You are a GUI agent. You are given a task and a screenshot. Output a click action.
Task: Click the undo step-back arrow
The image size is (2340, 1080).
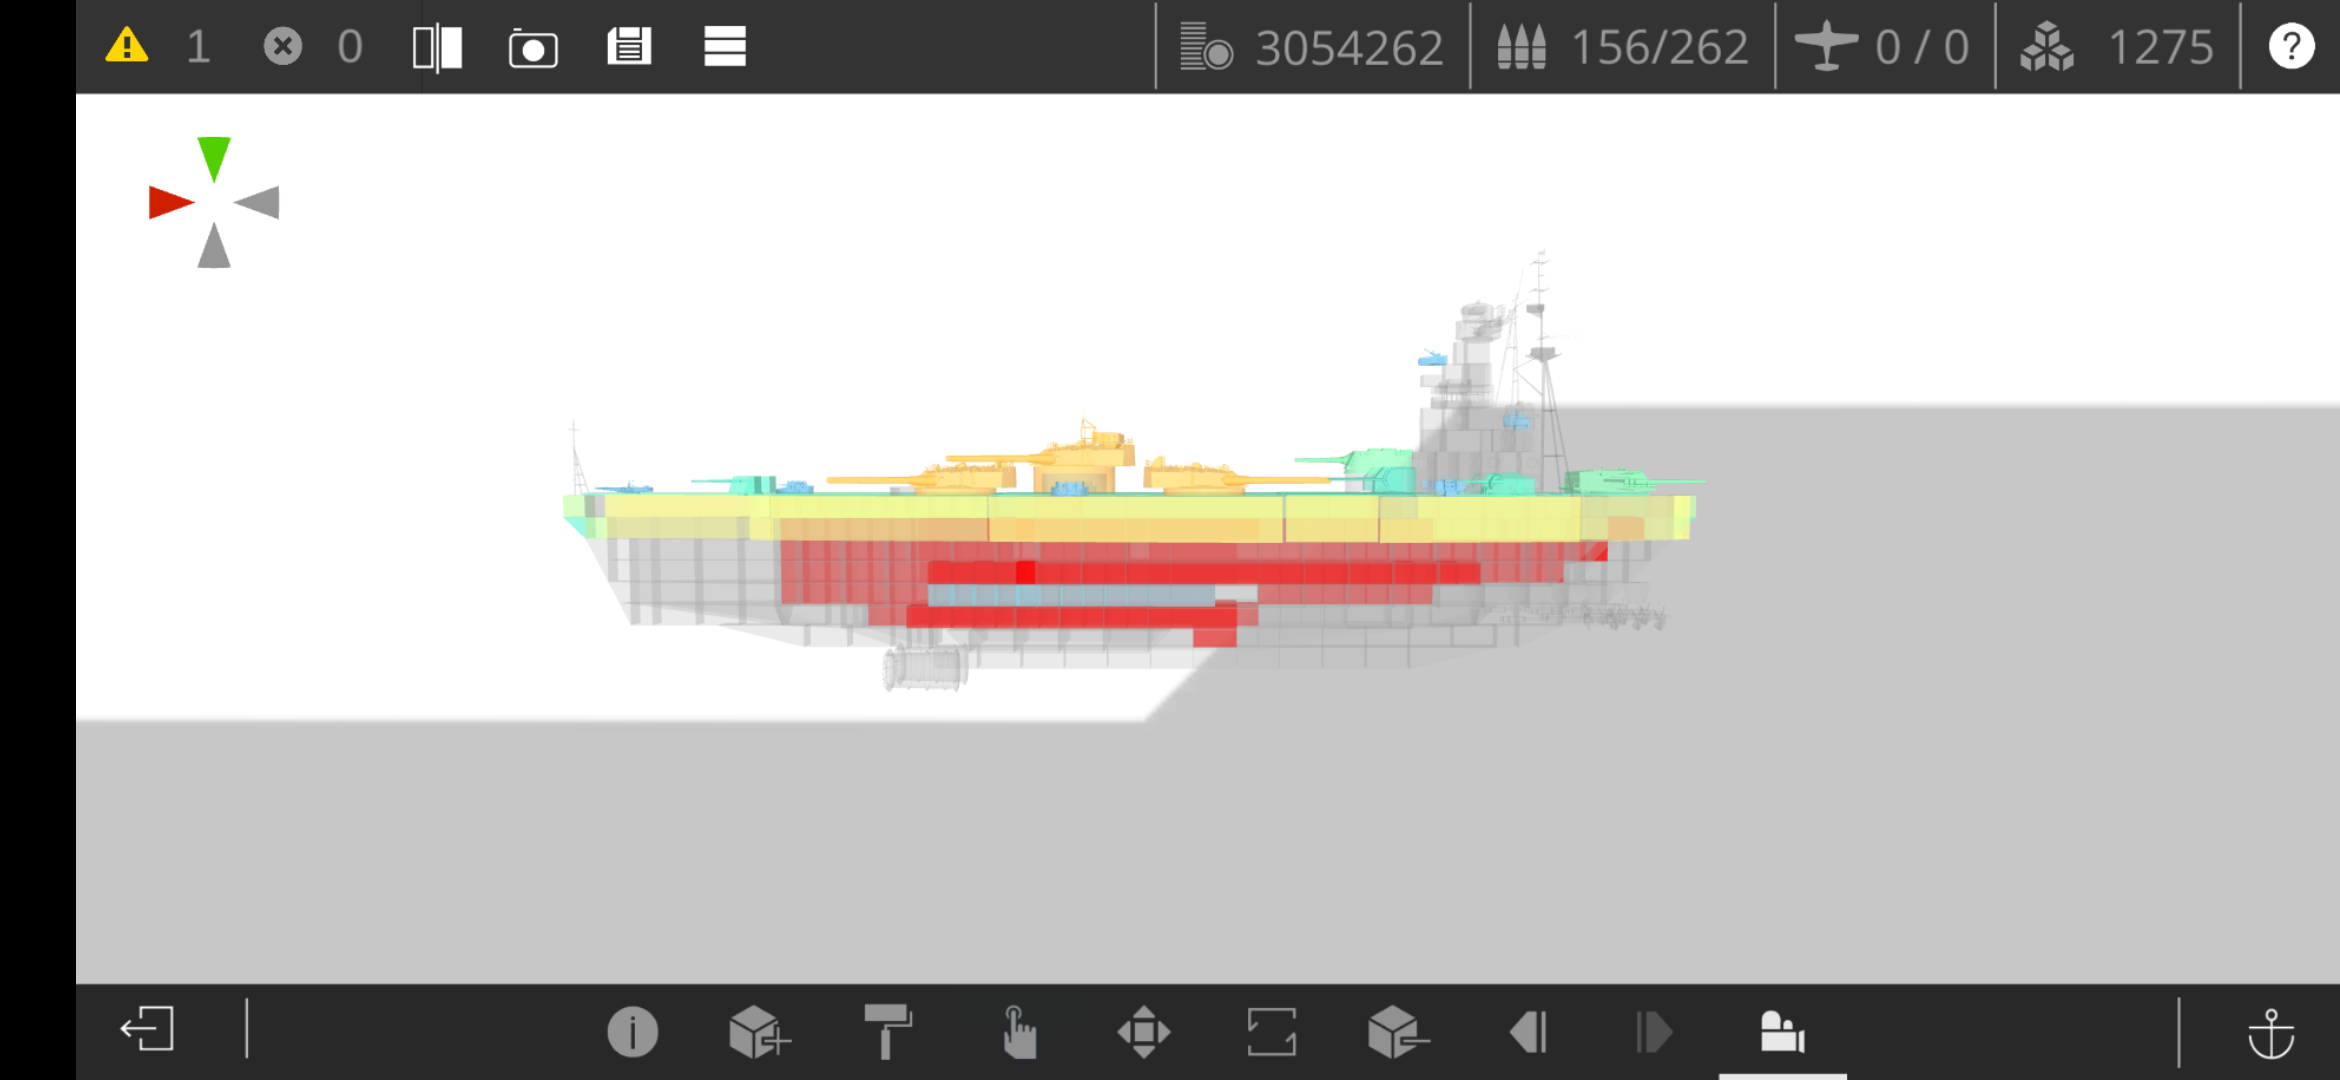tap(1528, 1031)
